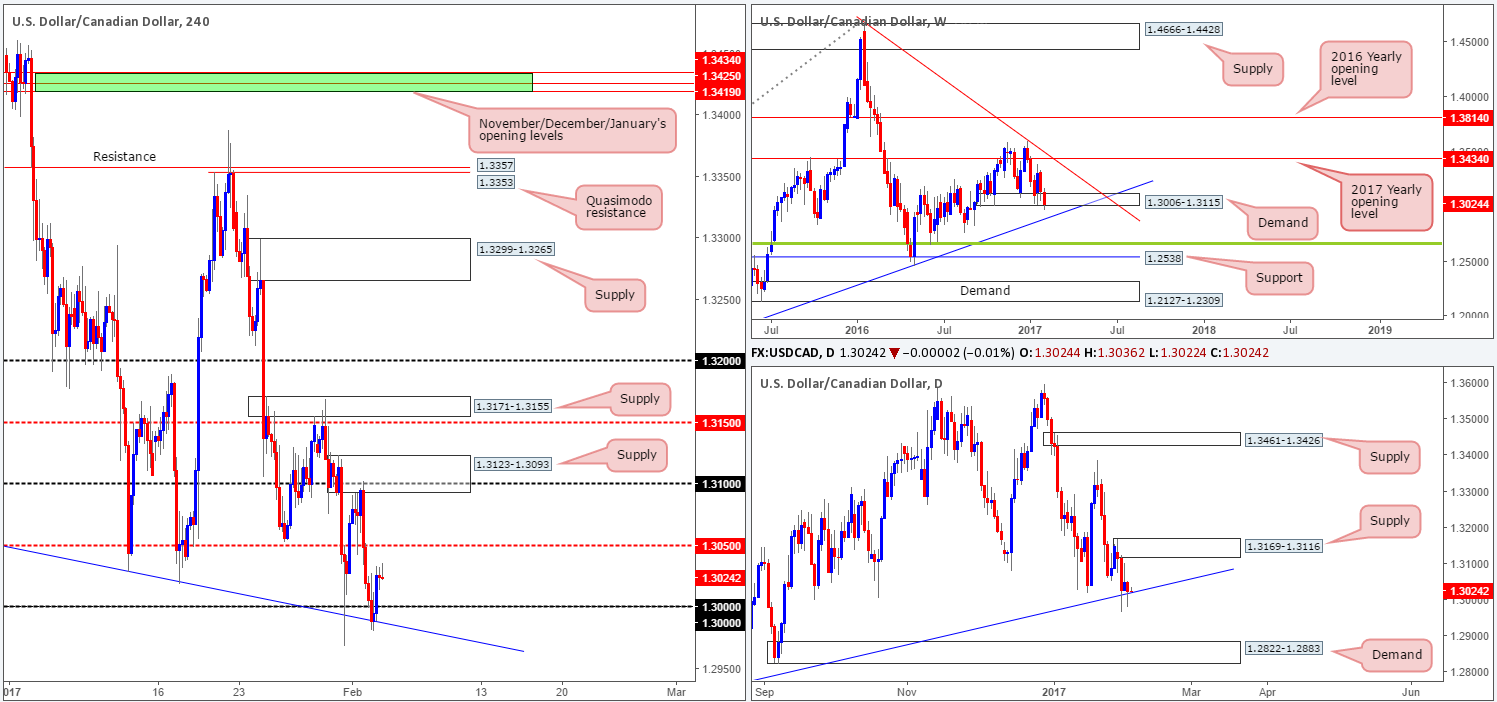The width and height of the screenshot is (1497, 702).
Task: Click the 'Jun' date label on daily chart
Action: point(1412,691)
